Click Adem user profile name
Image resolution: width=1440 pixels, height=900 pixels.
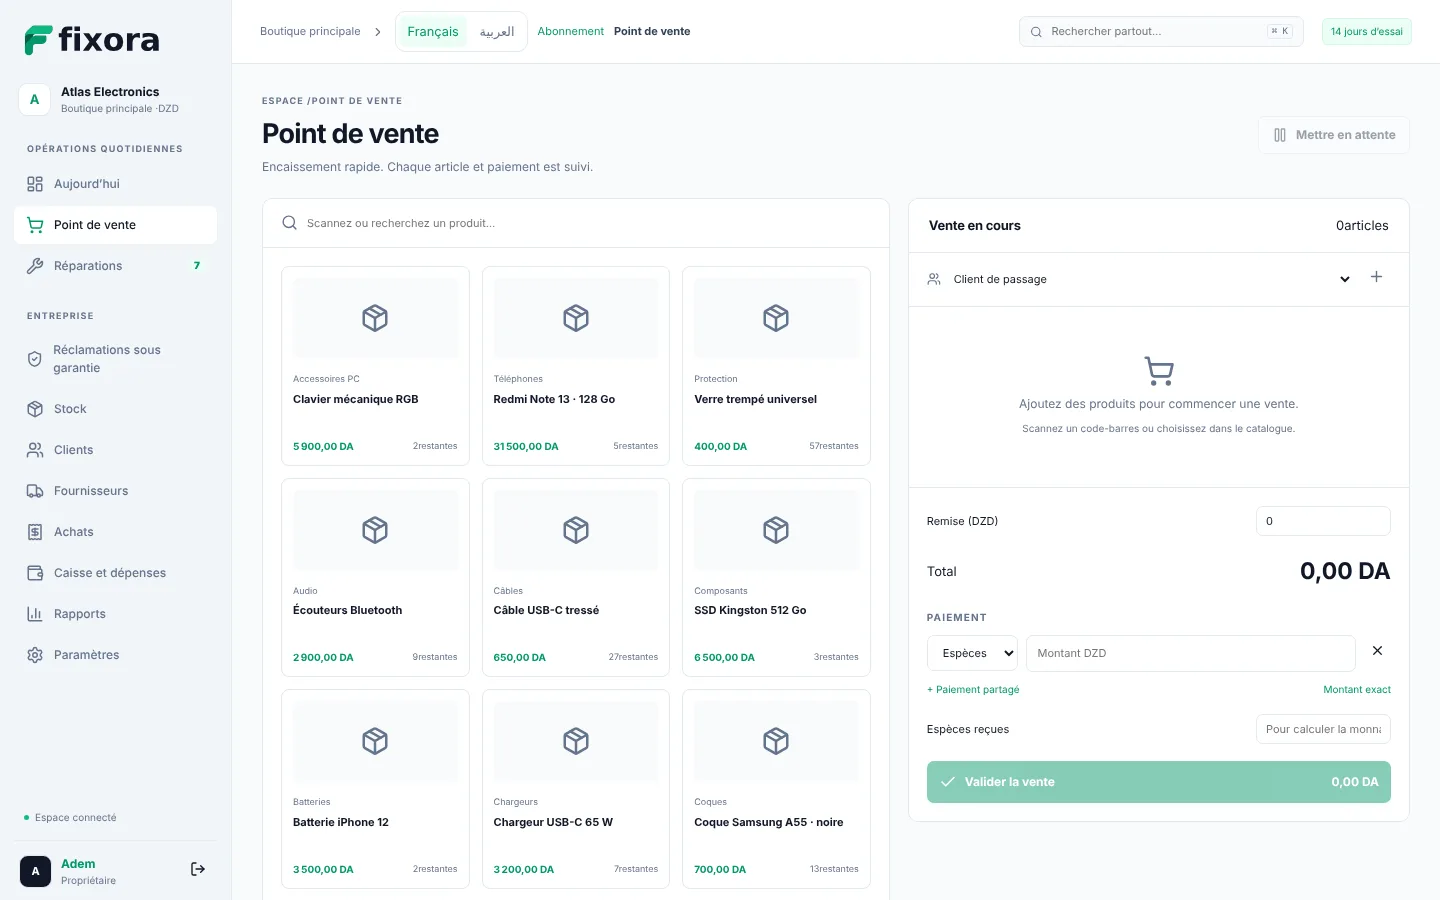78,864
